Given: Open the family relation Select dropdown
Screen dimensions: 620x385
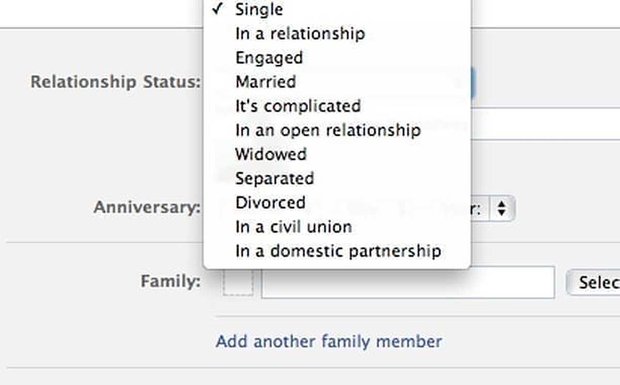Looking at the screenshot, I should coord(593,282).
